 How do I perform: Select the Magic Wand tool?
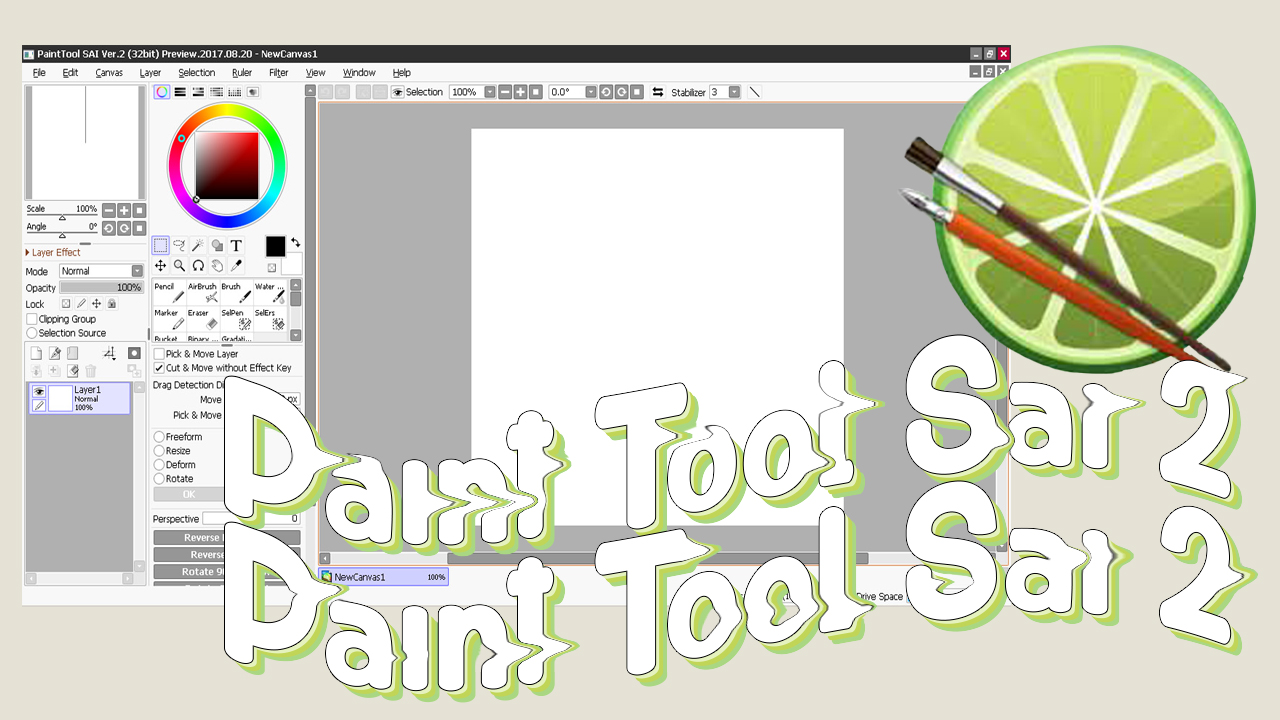198,245
